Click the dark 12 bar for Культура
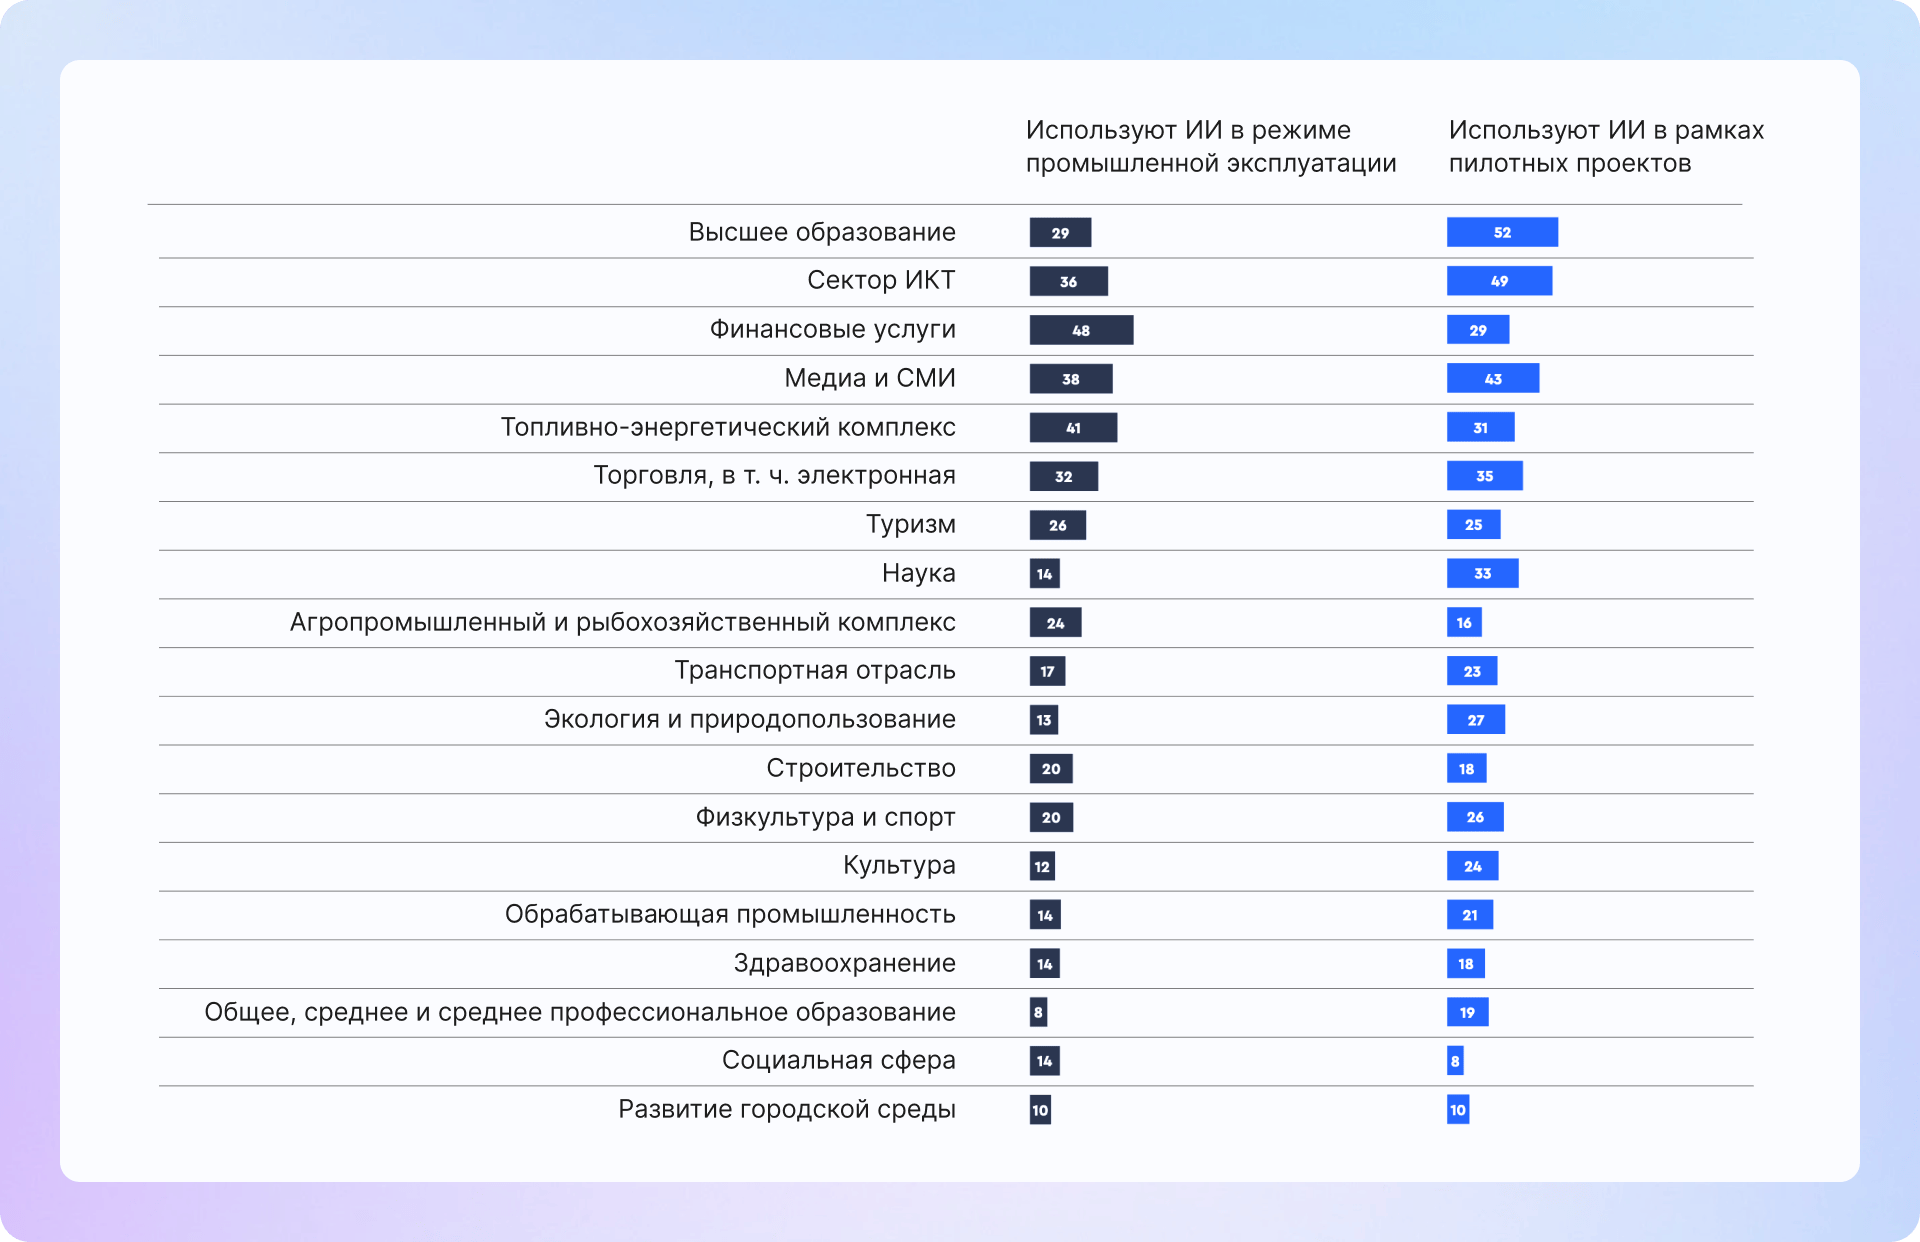Image resolution: width=1920 pixels, height=1242 pixels. pos(1042,866)
